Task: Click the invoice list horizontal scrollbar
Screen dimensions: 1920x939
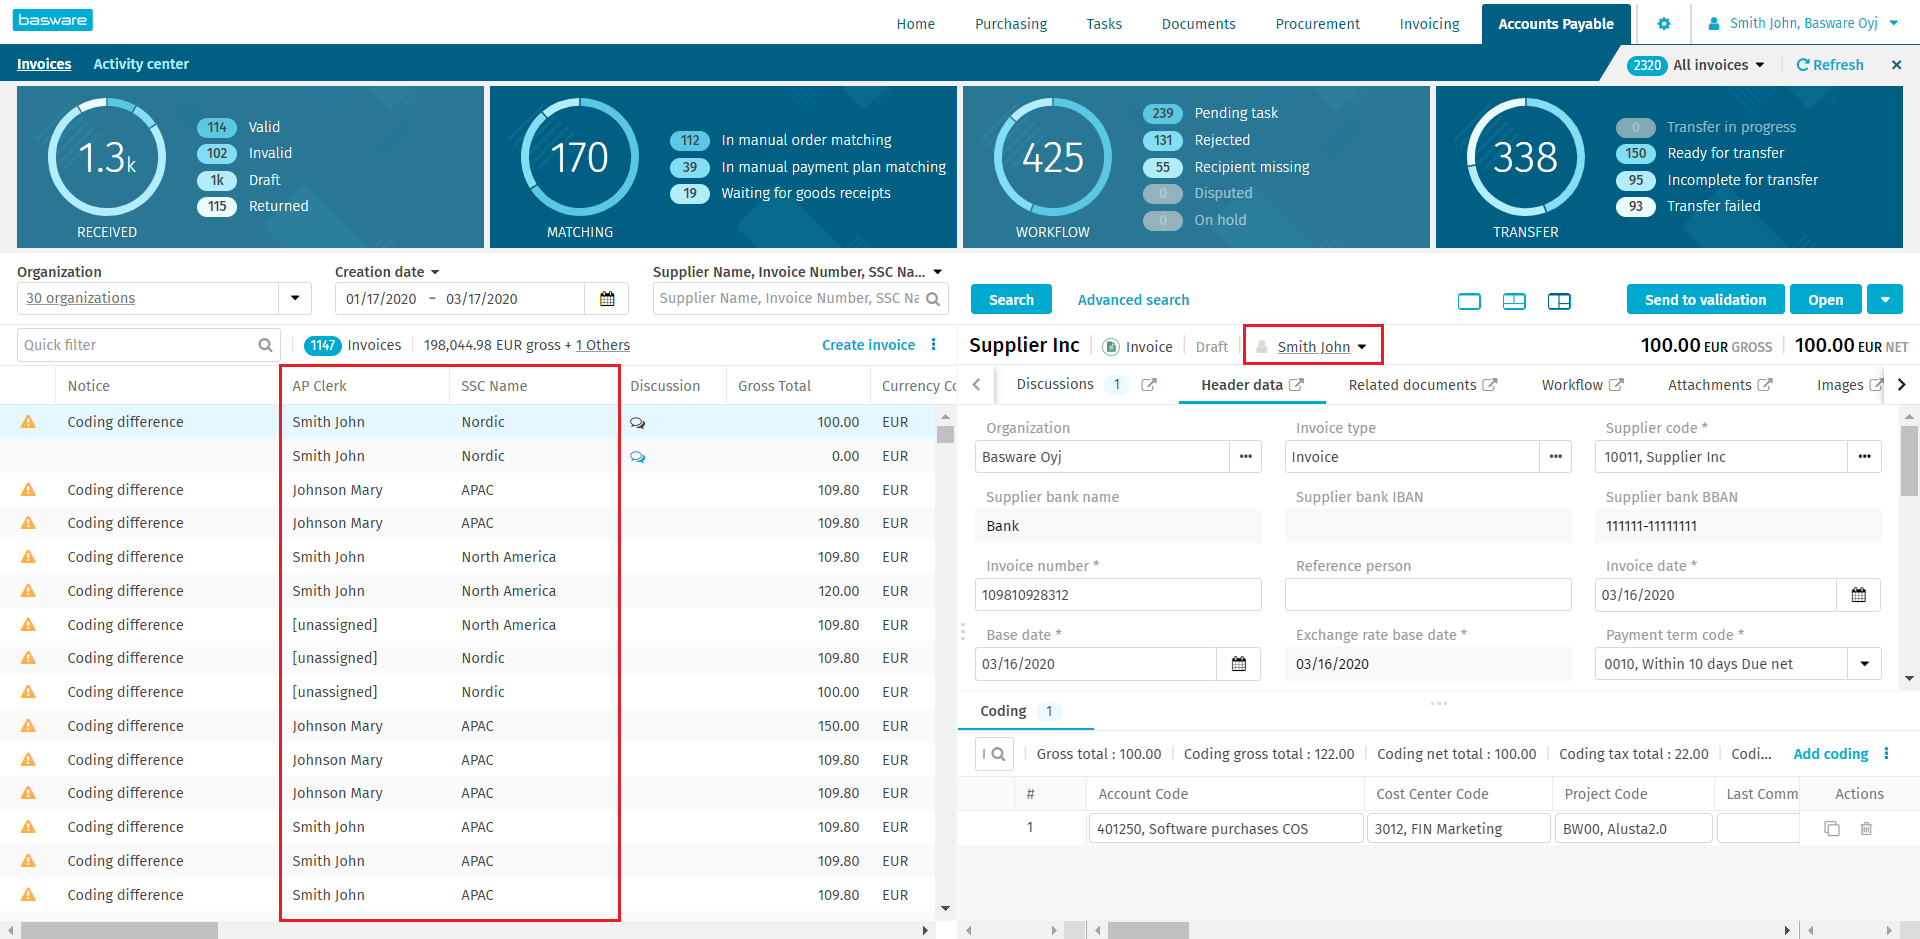Action: (x=120, y=930)
